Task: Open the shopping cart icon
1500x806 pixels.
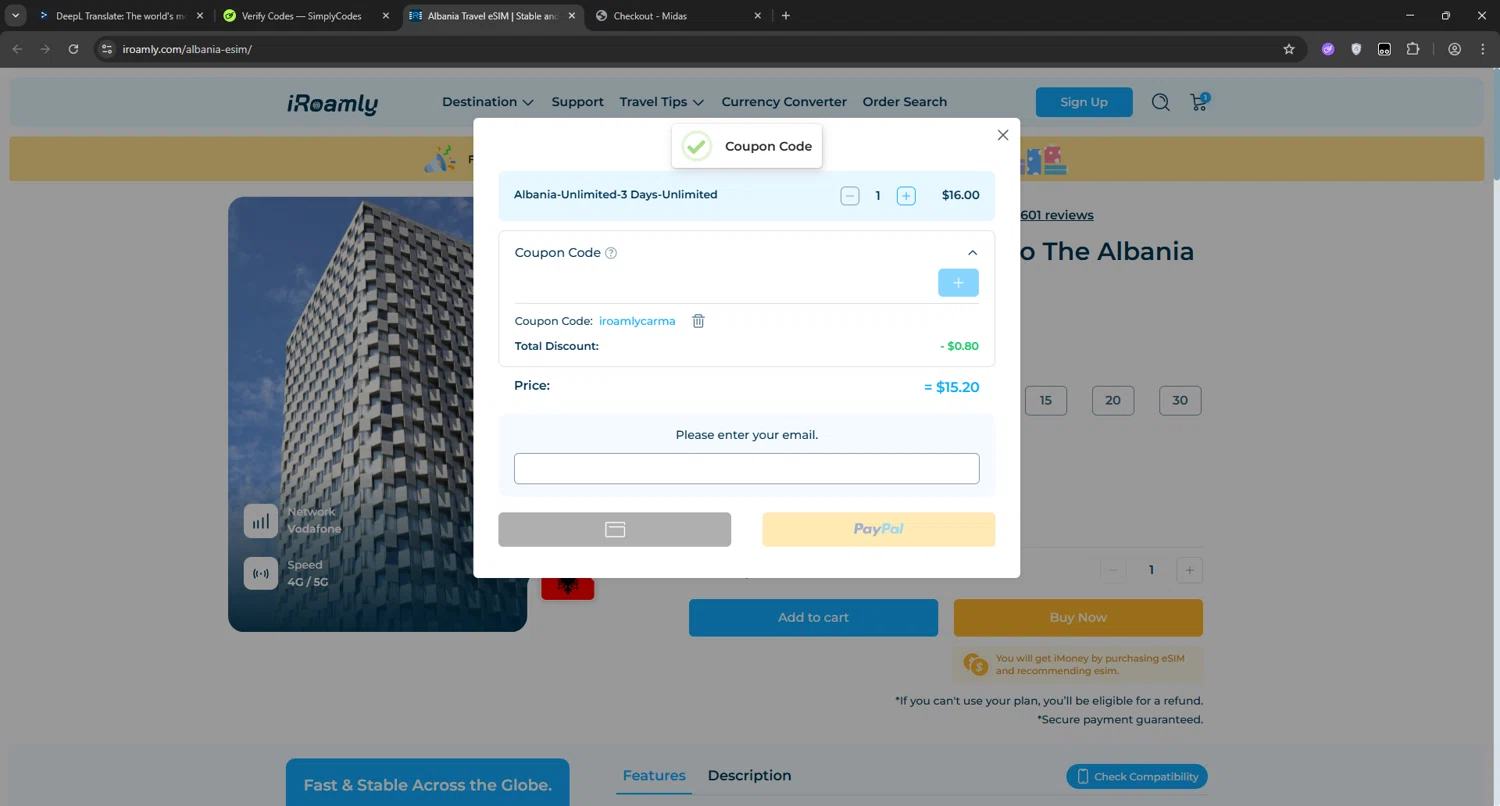Action: (x=1199, y=102)
